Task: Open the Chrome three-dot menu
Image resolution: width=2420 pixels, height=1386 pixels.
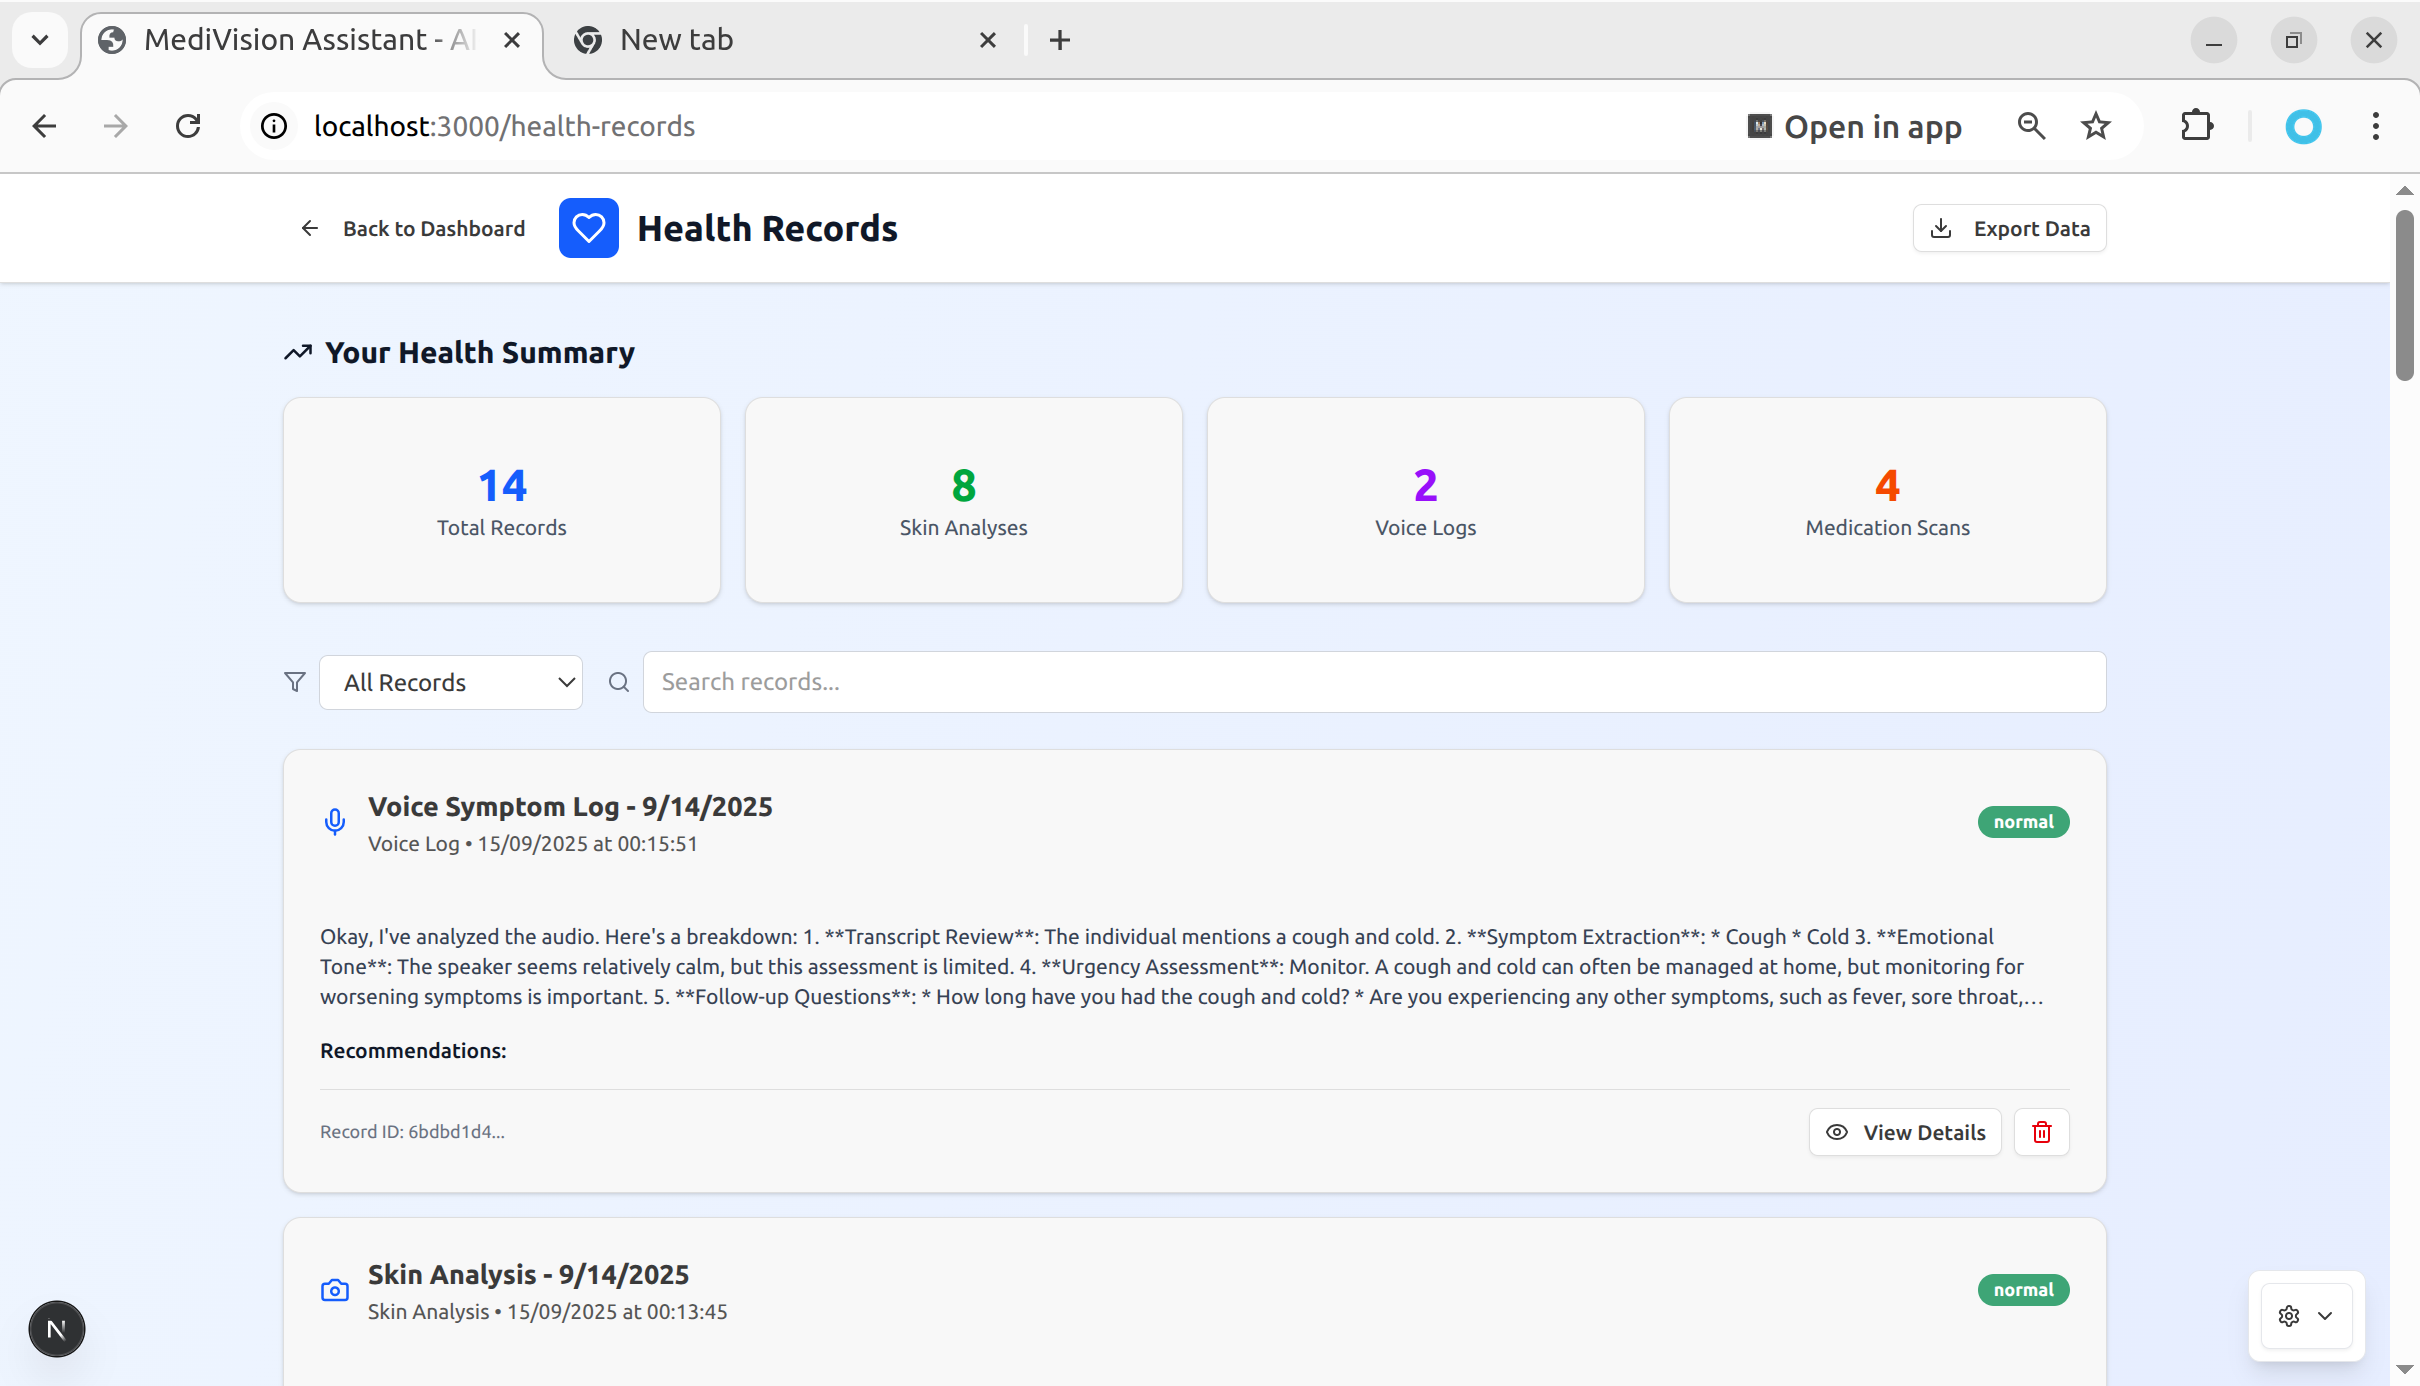Action: coord(2376,126)
